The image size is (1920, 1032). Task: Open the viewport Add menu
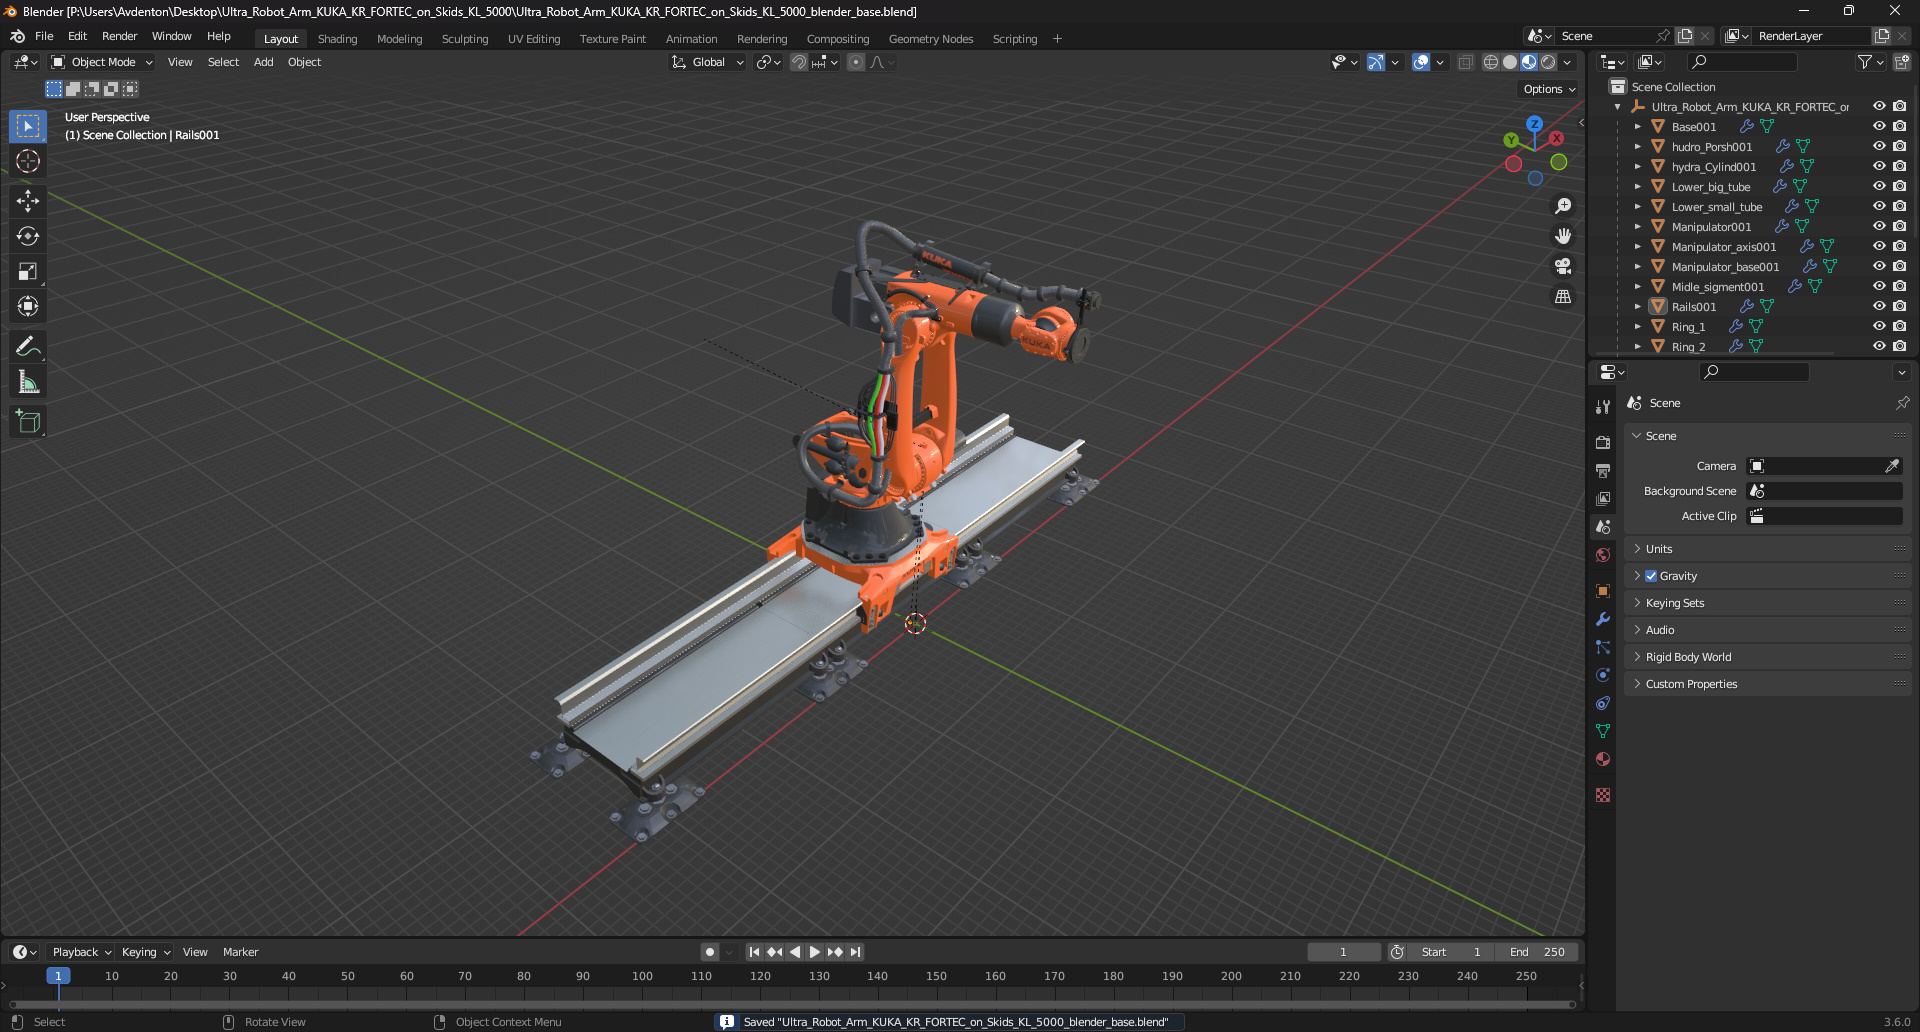(x=263, y=62)
